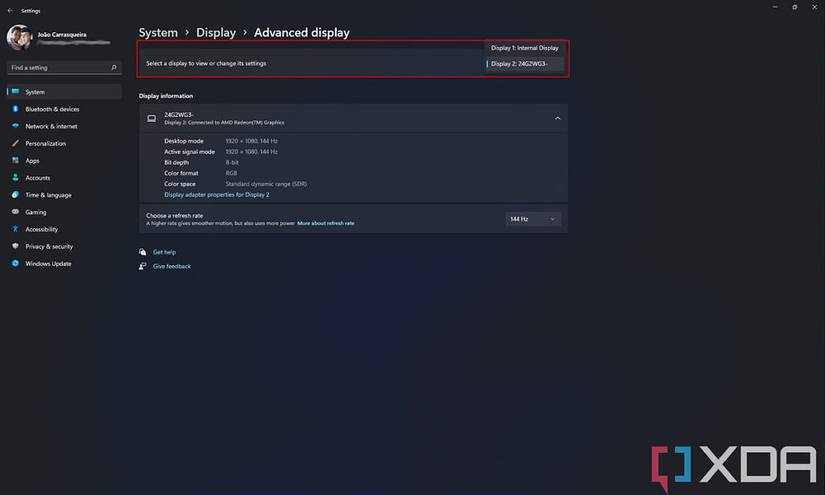Viewport: 825px width, 495px height.
Task: Choose Display 2: 24G2WG3- option
Action: point(524,64)
